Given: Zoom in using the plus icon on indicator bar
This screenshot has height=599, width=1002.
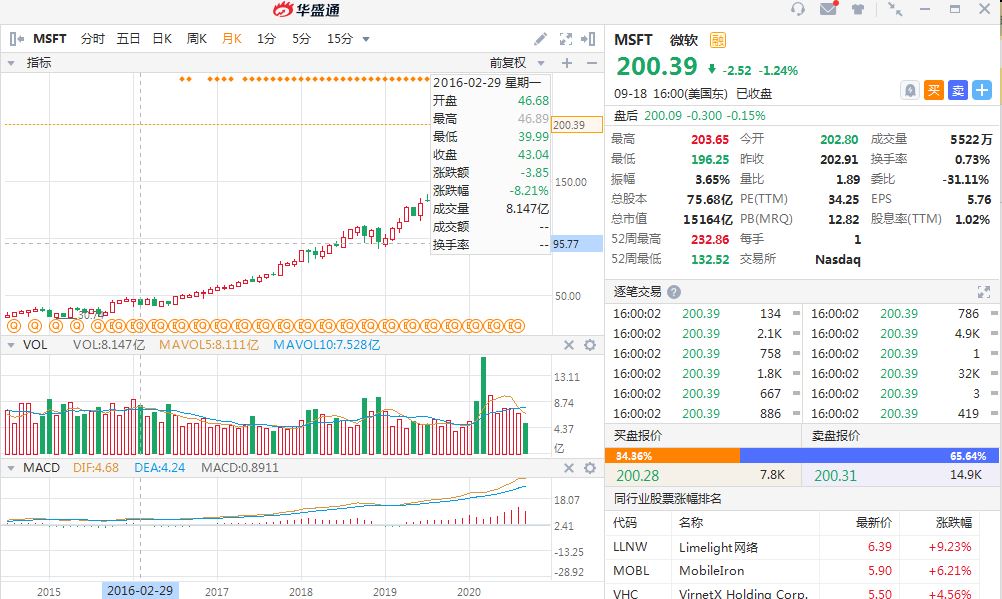Looking at the screenshot, I should [567, 63].
